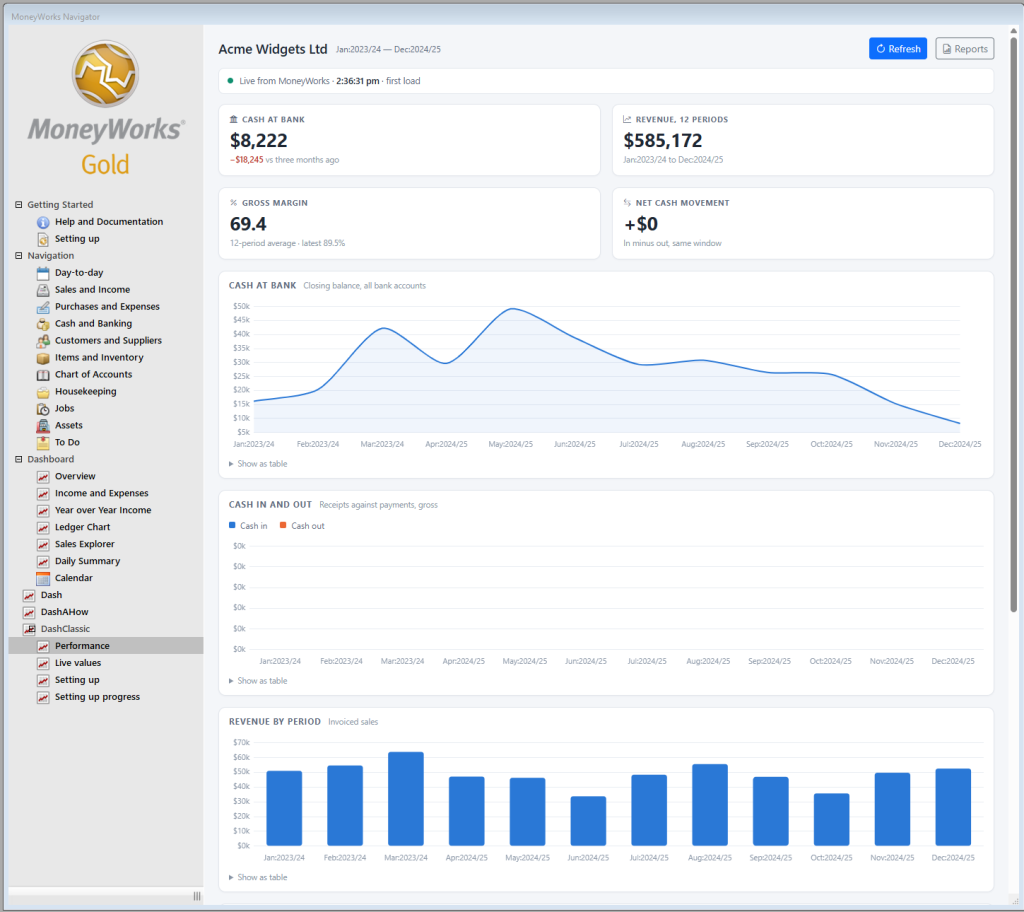Click the Day-to-day calendar icon
Image resolution: width=1024 pixels, height=912 pixels.
point(43,273)
